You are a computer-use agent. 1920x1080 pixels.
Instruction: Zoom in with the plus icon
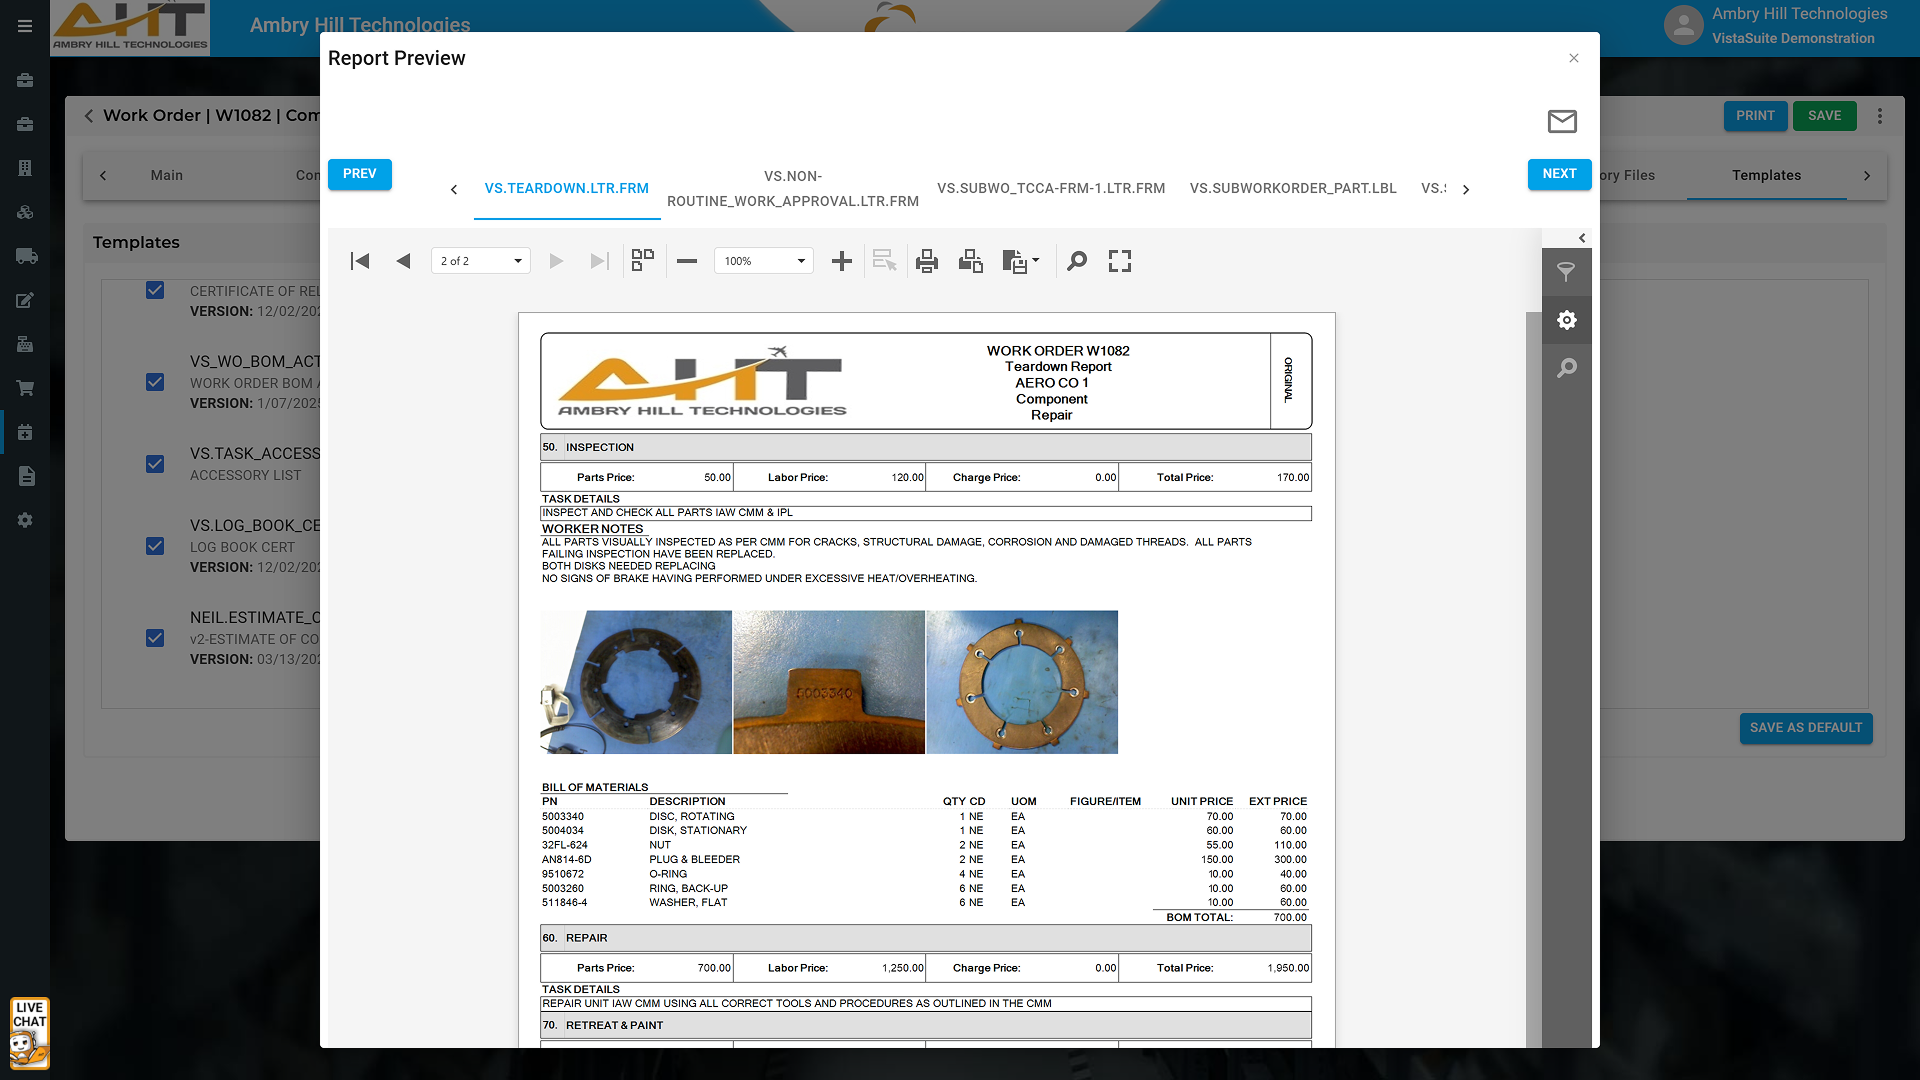coord(842,261)
